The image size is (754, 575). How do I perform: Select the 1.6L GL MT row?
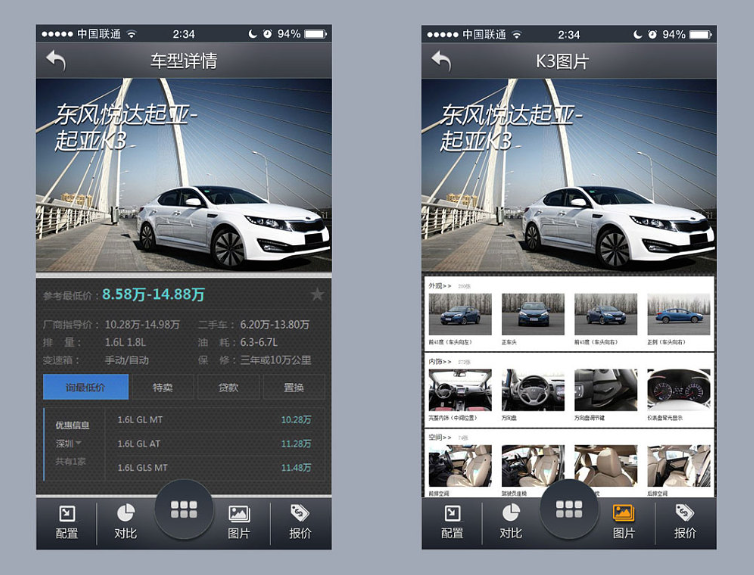(x=214, y=420)
